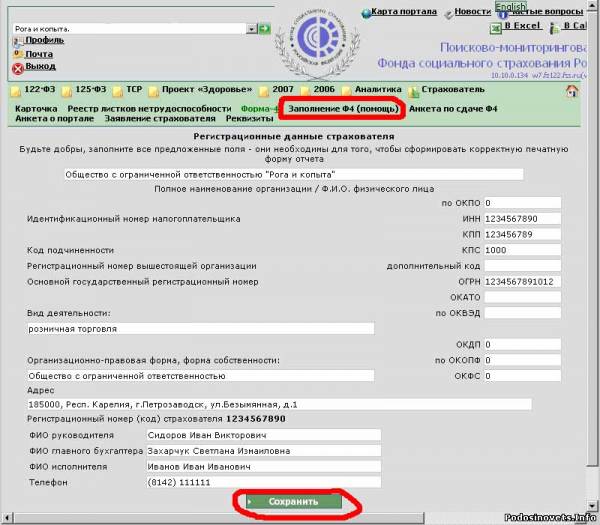The height and width of the screenshot is (525, 600).
Task: Open Почта mail link
Action: [x=39, y=54]
